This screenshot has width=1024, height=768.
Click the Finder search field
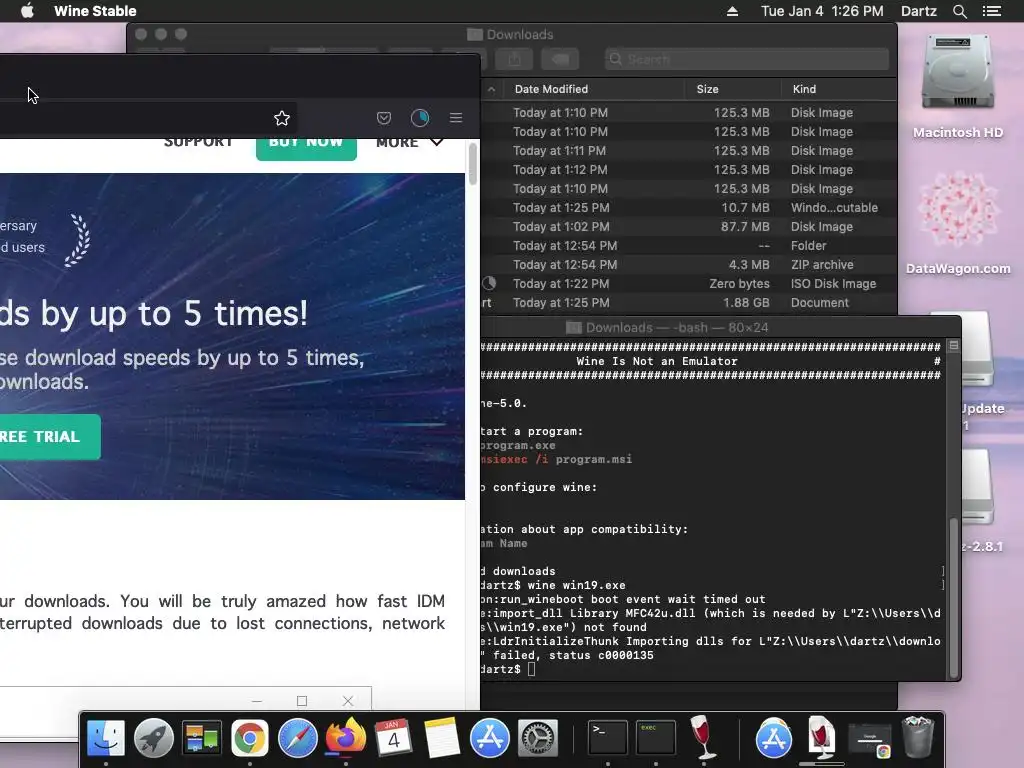pos(746,59)
